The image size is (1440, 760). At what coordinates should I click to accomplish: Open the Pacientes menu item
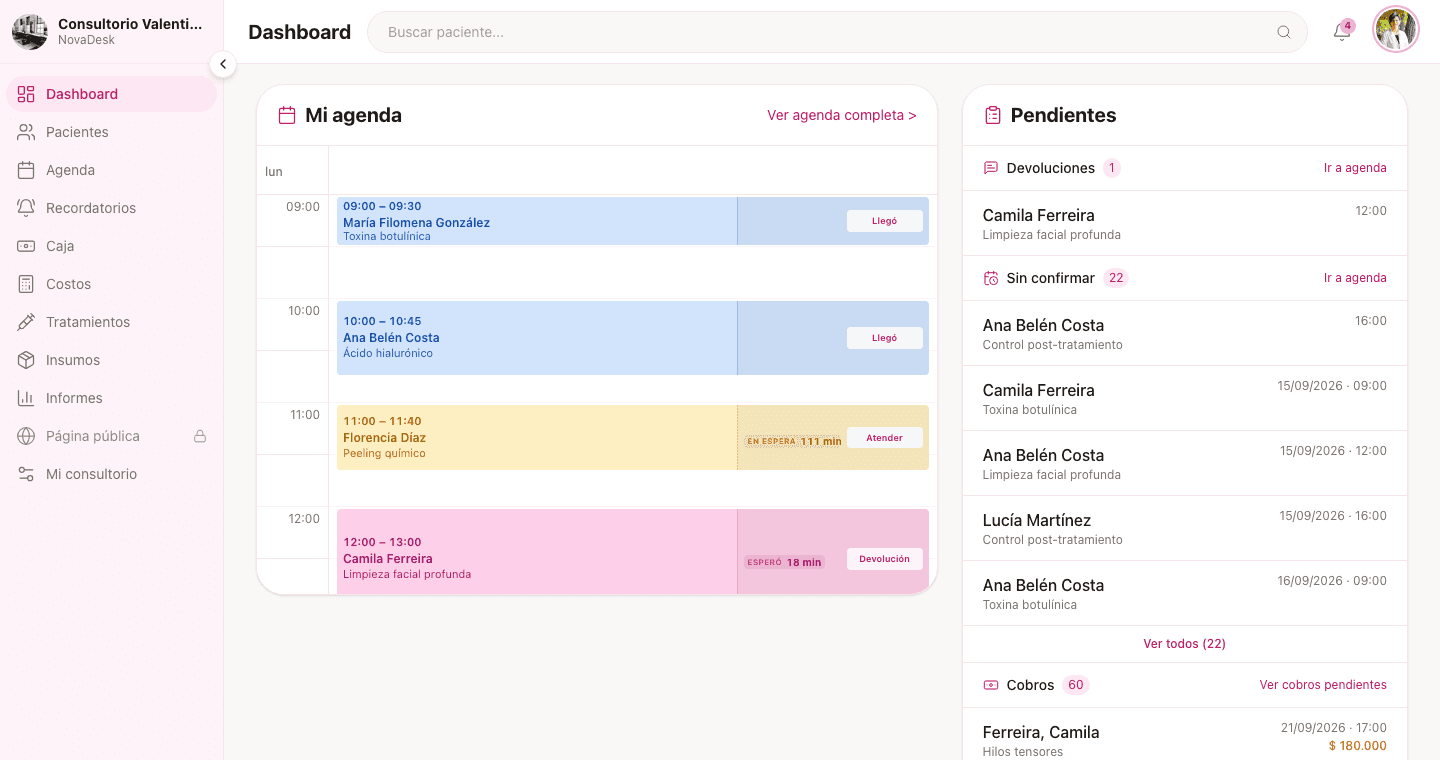tap(112, 132)
